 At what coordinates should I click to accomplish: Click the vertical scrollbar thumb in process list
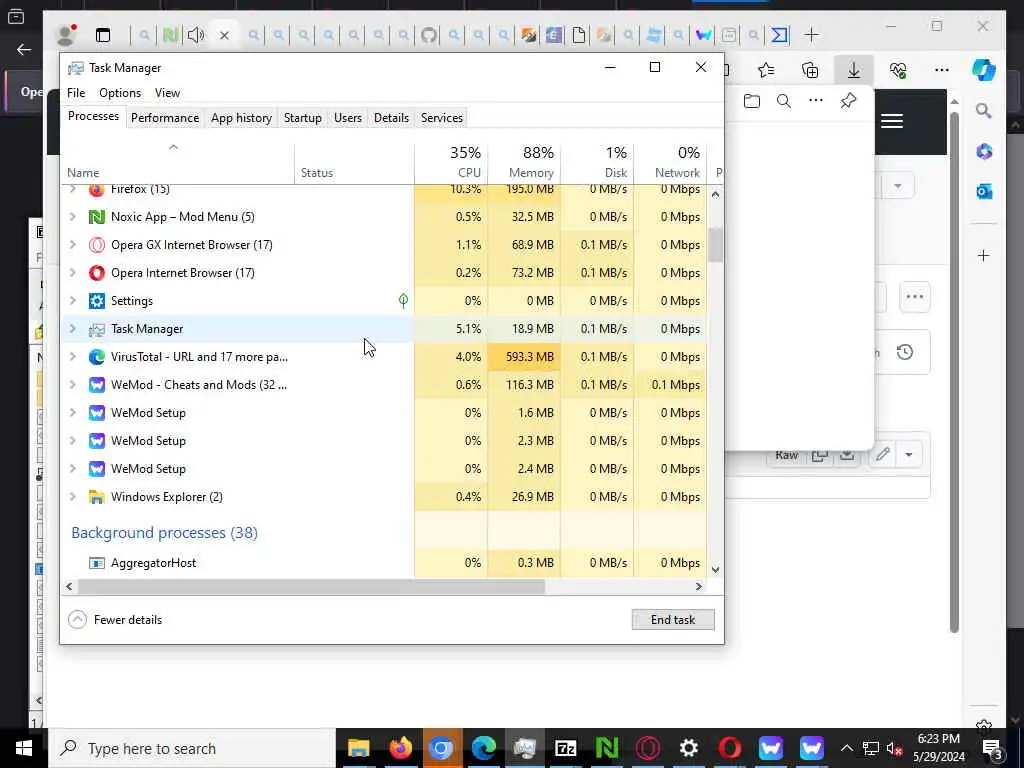coord(715,245)
